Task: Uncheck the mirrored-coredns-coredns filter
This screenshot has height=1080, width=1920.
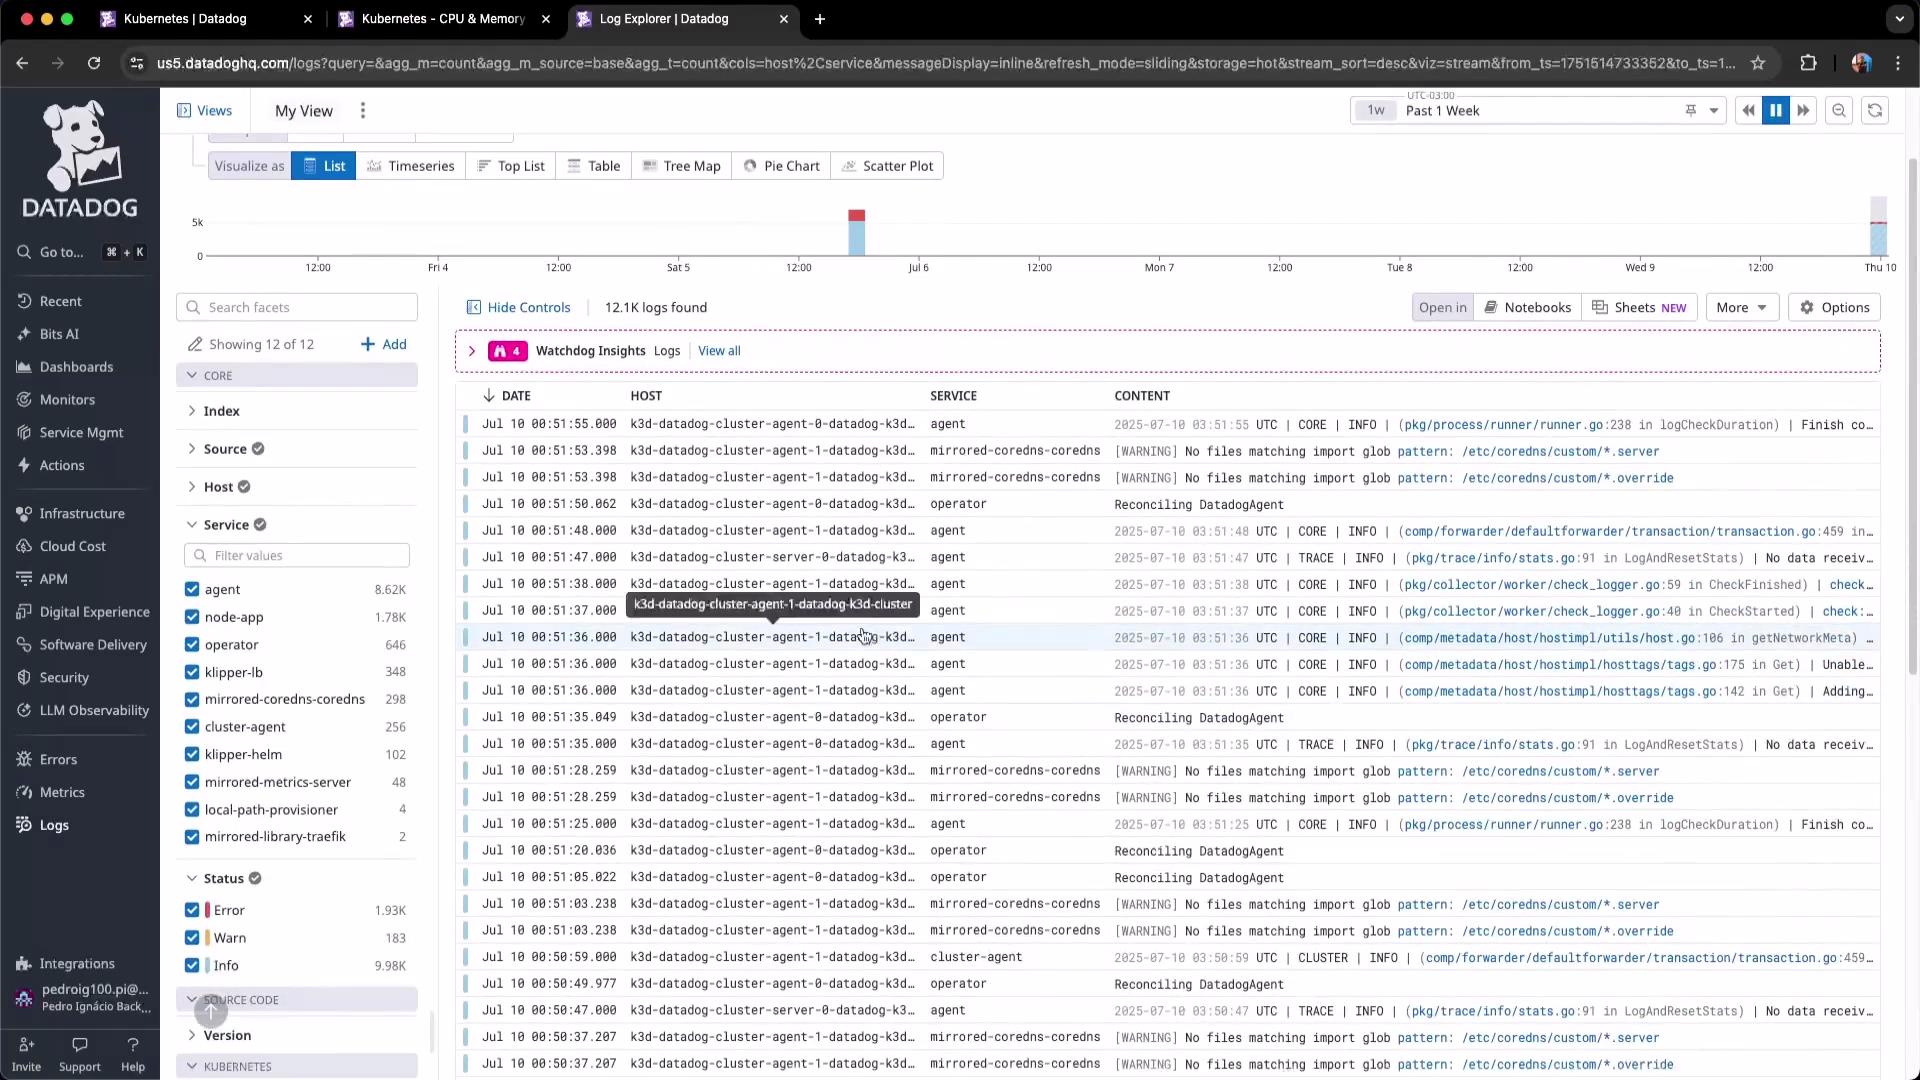Action: click(192, 700)
